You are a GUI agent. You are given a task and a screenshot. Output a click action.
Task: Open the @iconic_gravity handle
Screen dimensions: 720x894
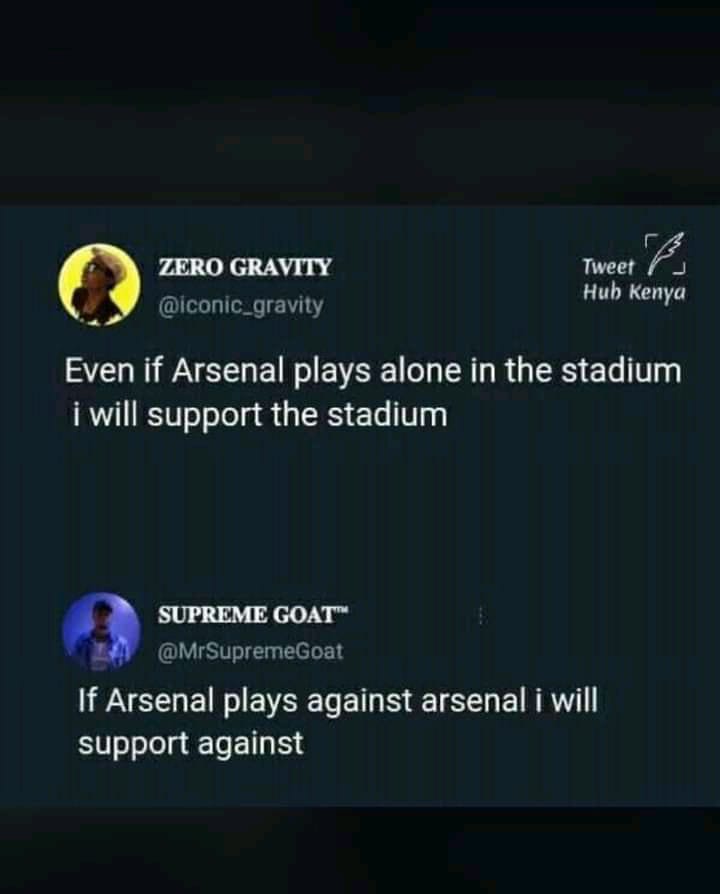click(241, 306)
